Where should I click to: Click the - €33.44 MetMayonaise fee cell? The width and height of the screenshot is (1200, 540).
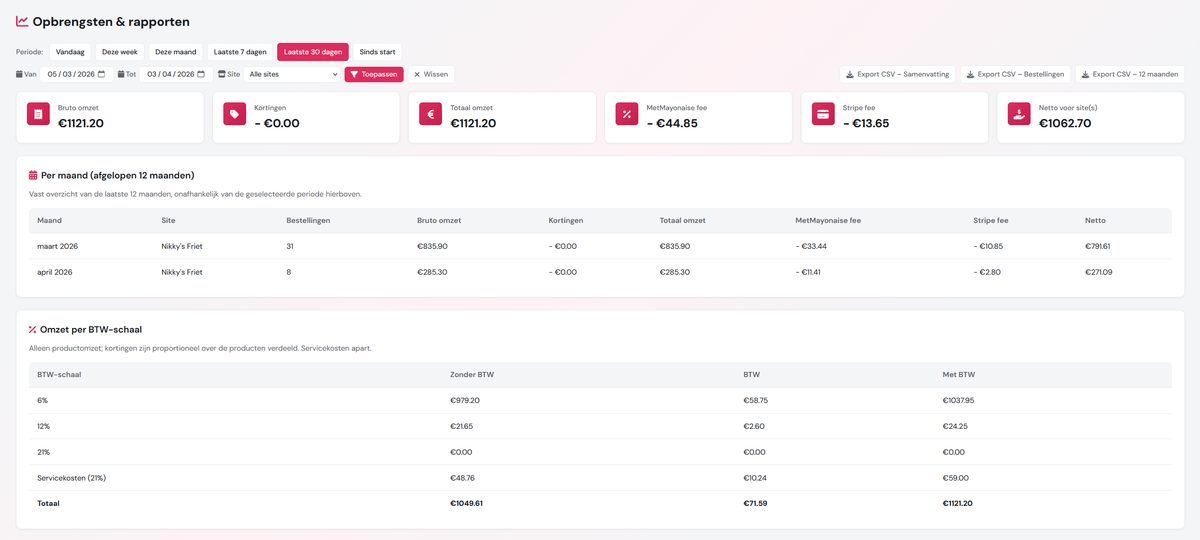coord(812,246)
